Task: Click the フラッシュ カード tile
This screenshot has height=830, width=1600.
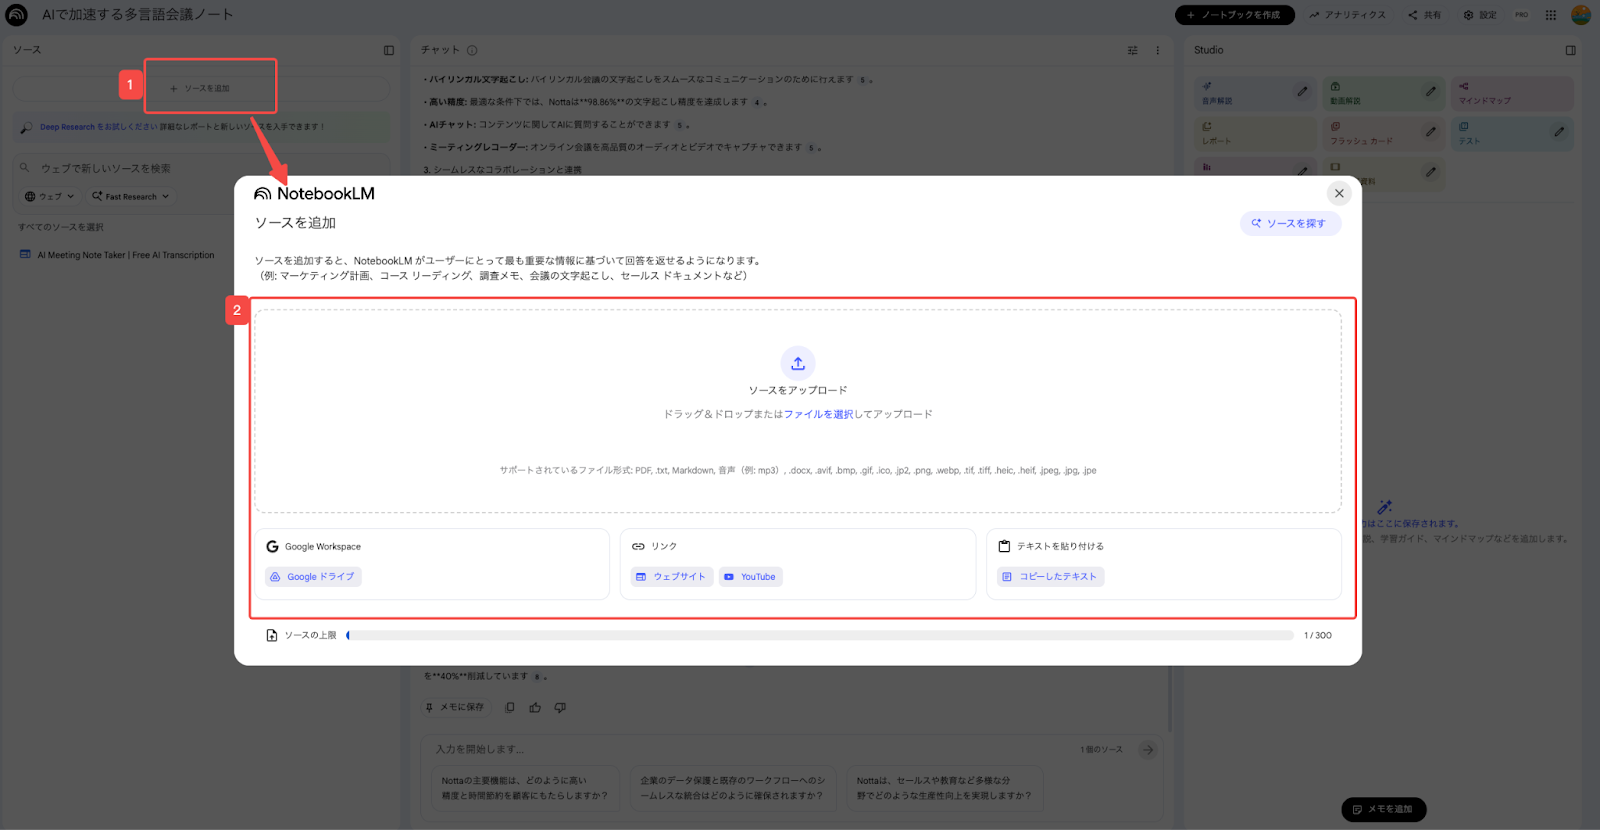Action: pyautogui.click(x=1383, y=133)
